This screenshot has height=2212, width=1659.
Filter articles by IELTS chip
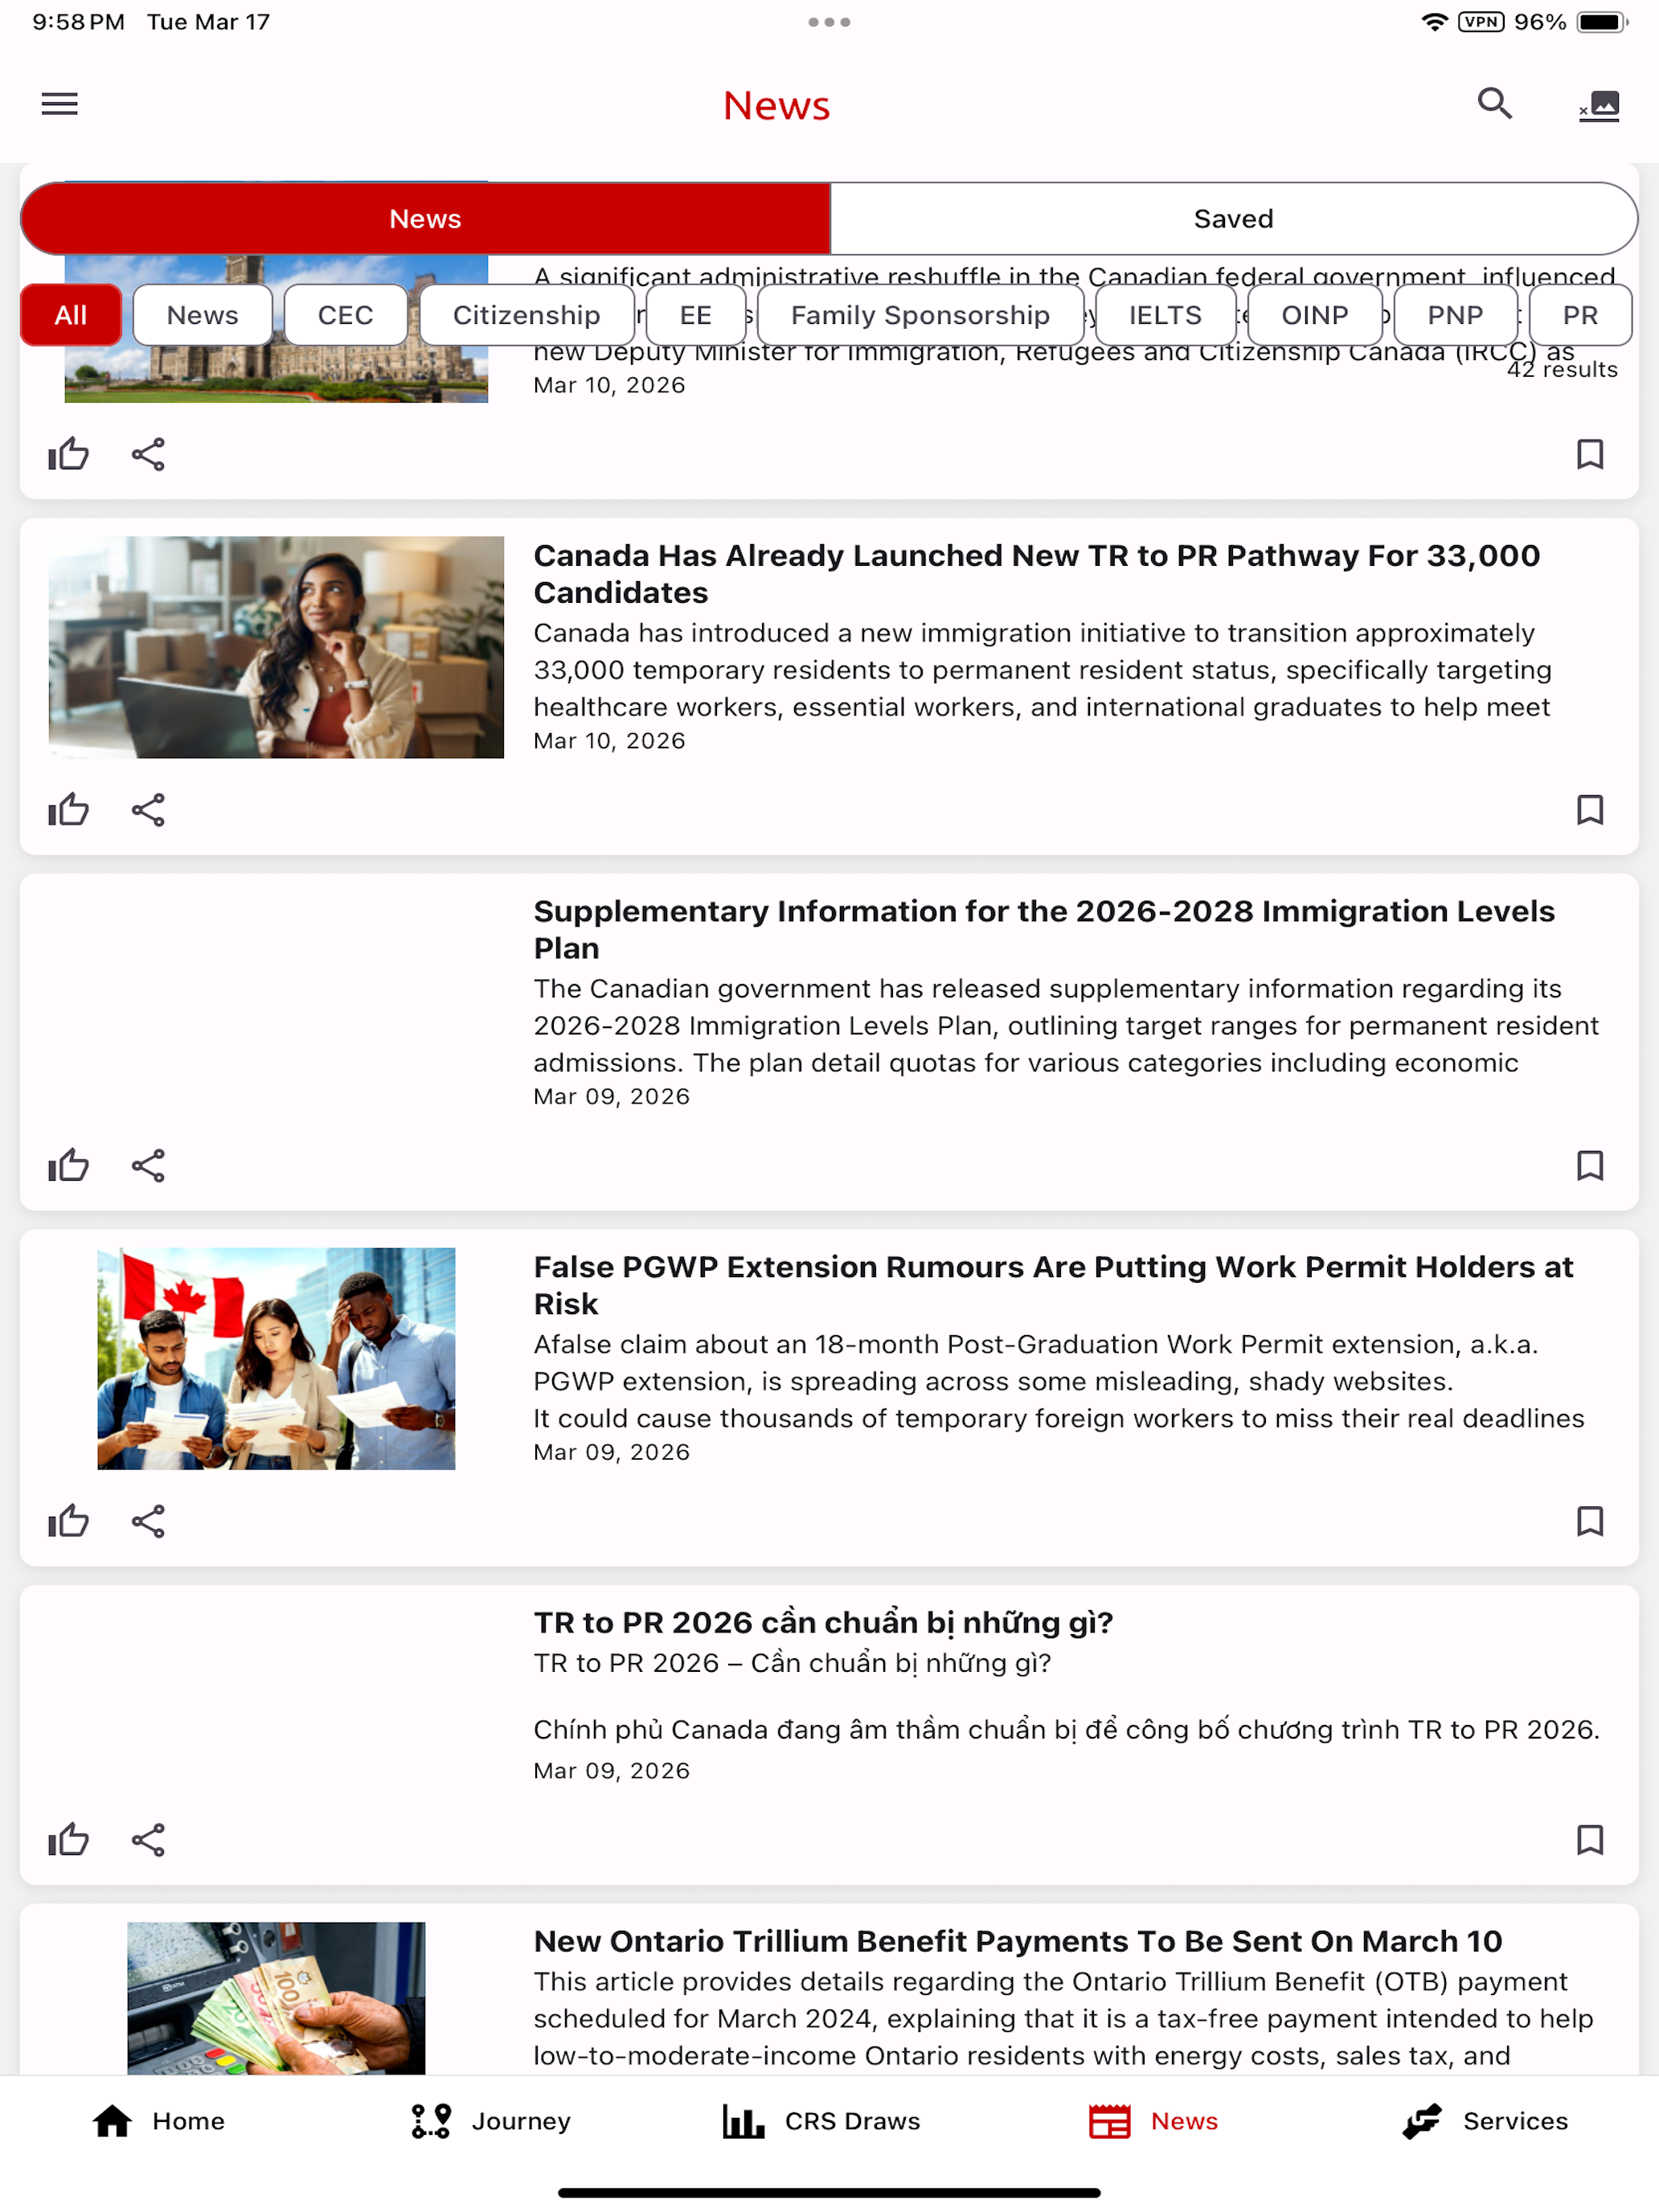(x=1165, y=315)
